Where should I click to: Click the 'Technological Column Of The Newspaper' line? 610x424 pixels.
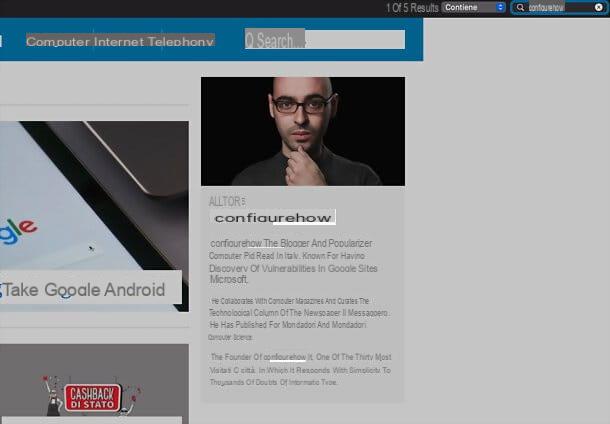[x=298, y=313]
